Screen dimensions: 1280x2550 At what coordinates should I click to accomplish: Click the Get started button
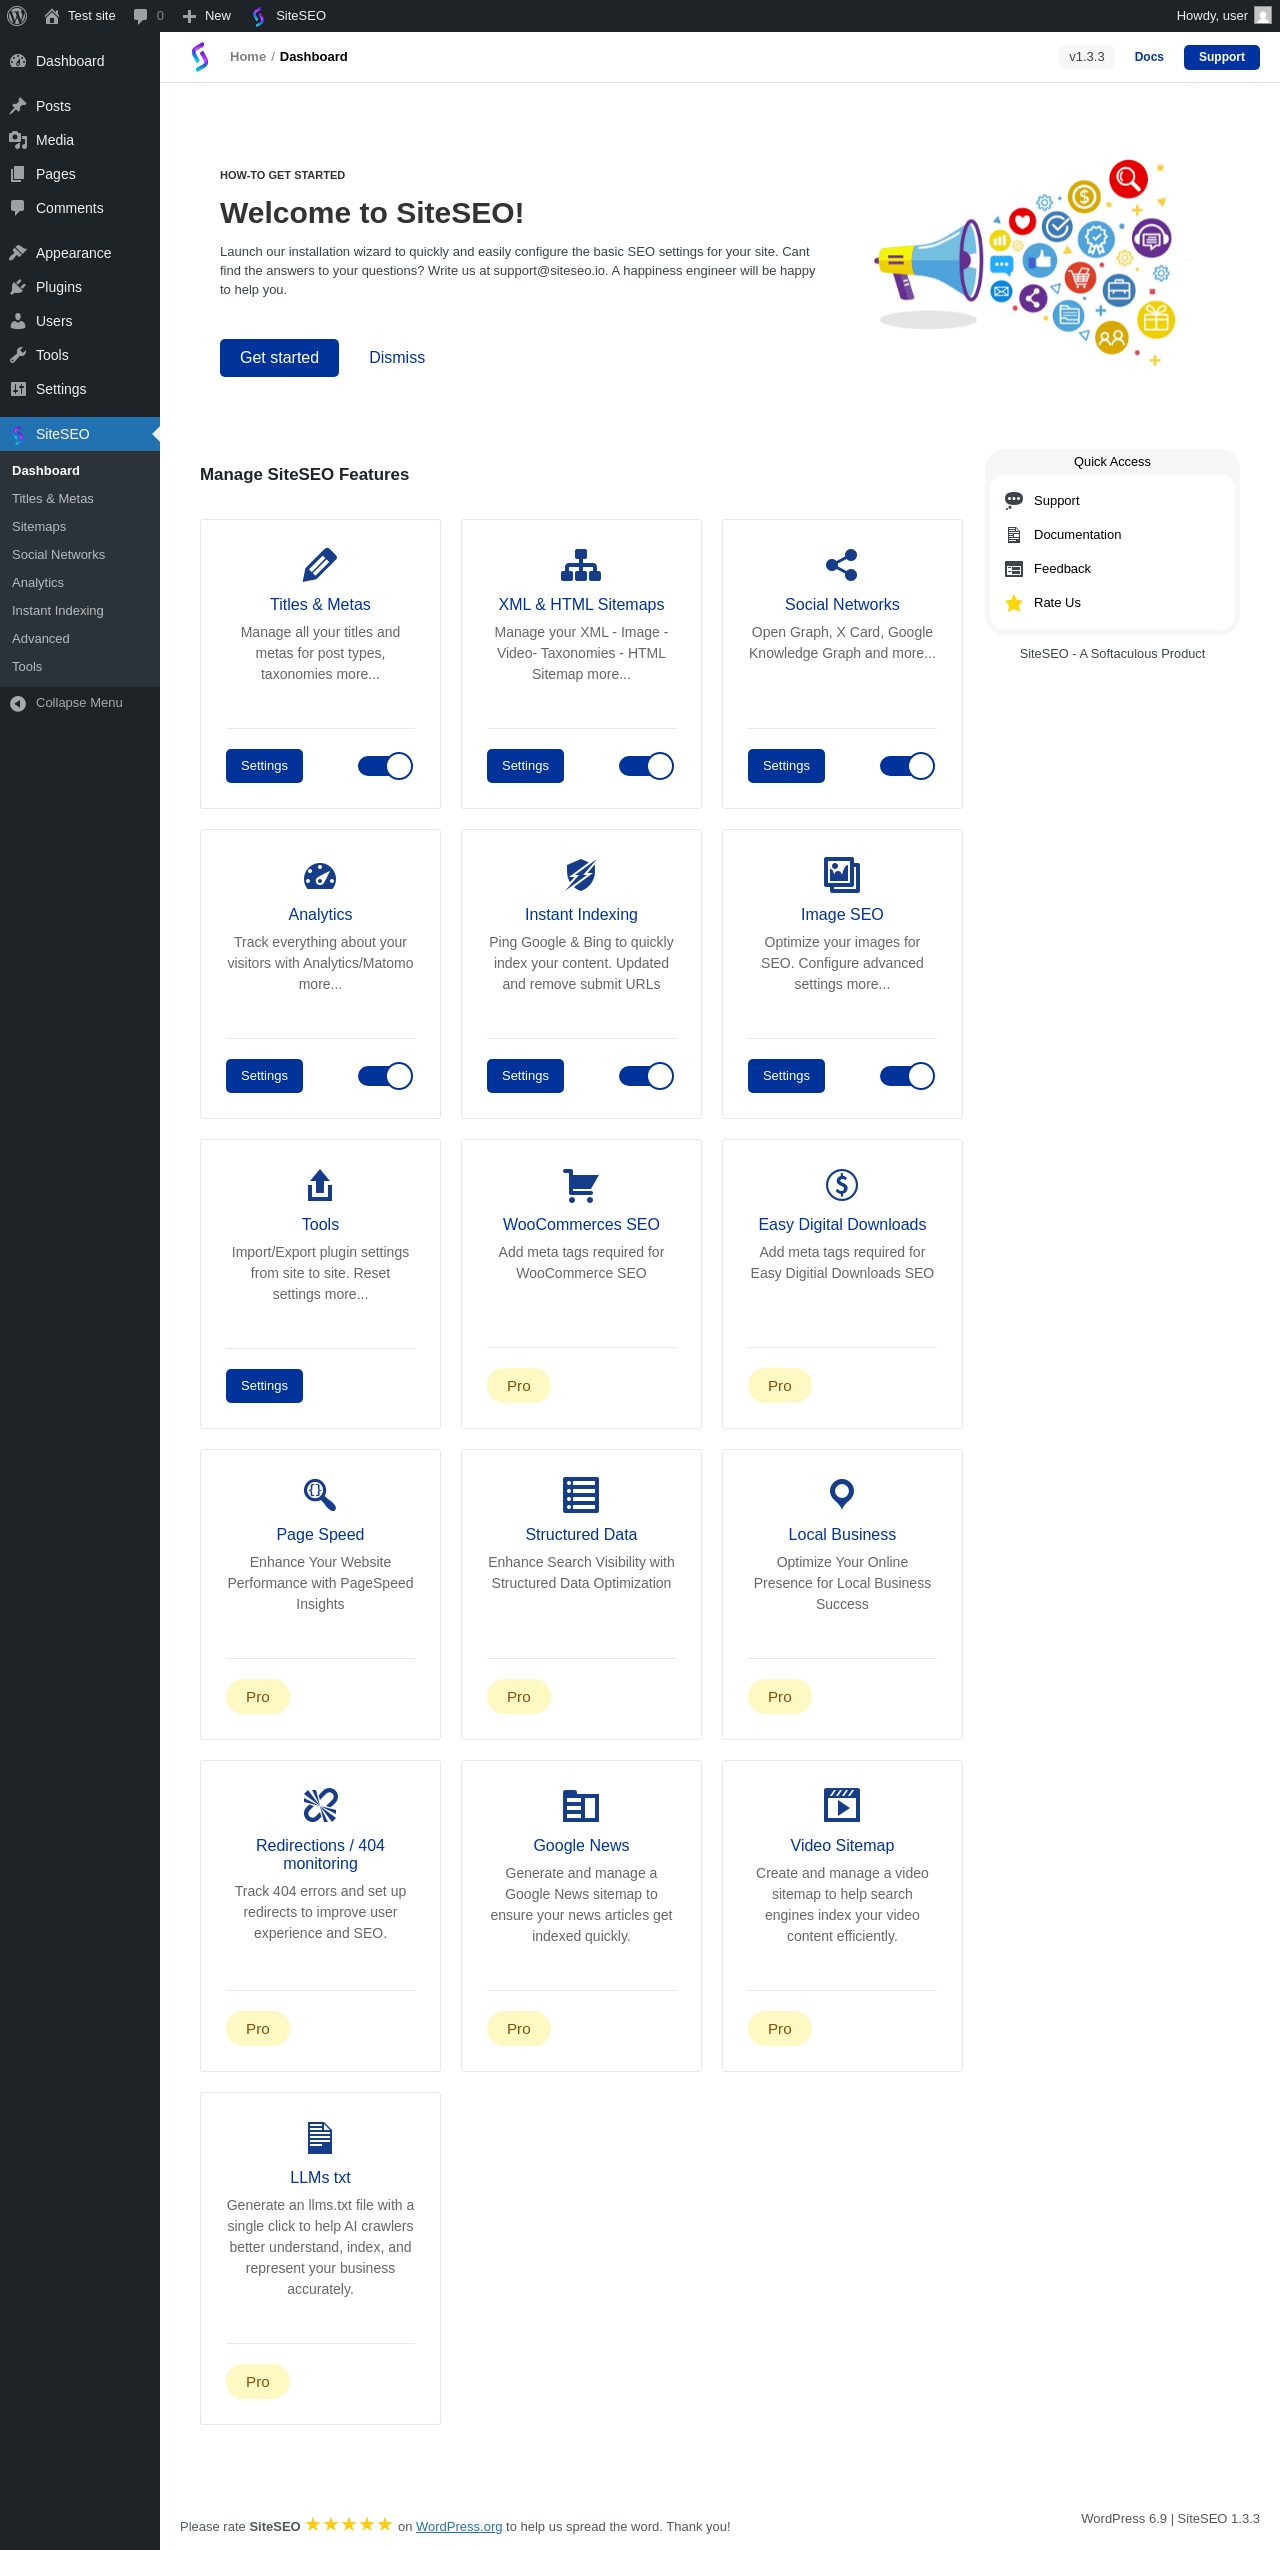279,358
